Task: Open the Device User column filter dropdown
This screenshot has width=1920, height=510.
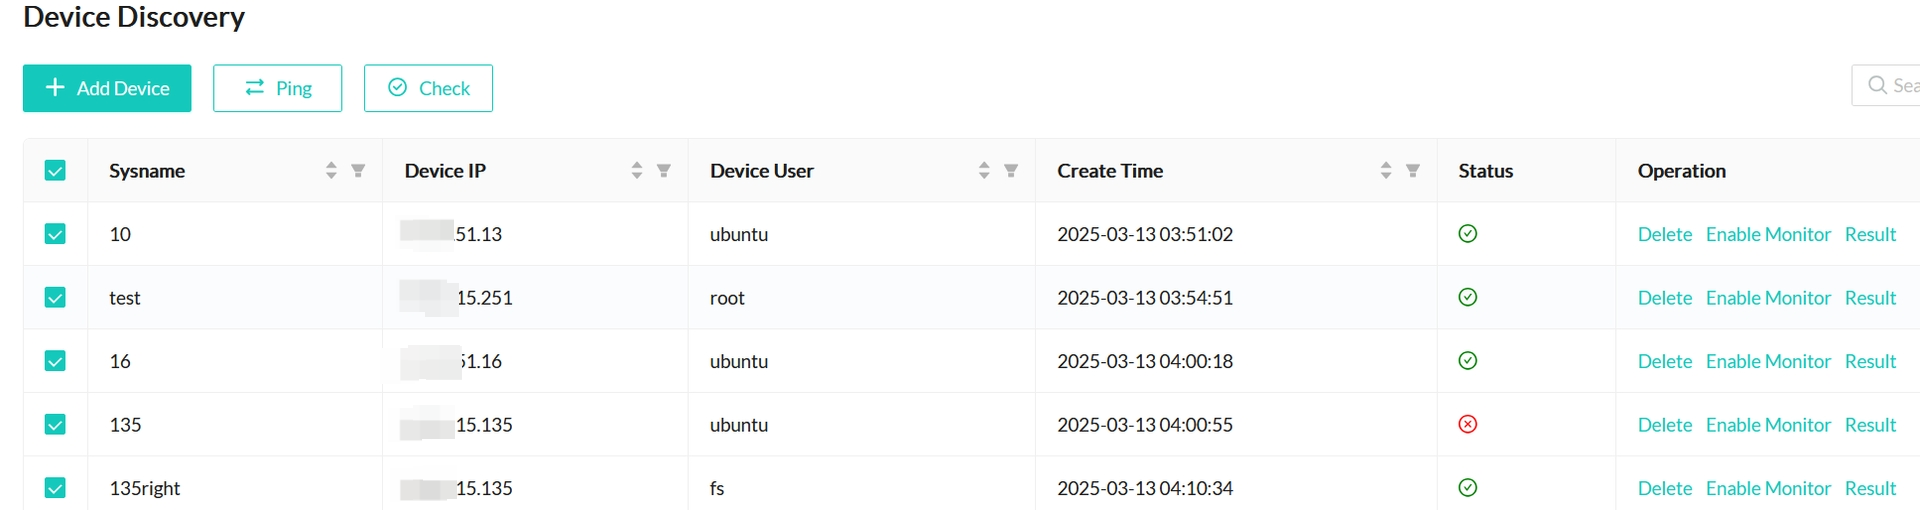Action: tap(1011, 171)
